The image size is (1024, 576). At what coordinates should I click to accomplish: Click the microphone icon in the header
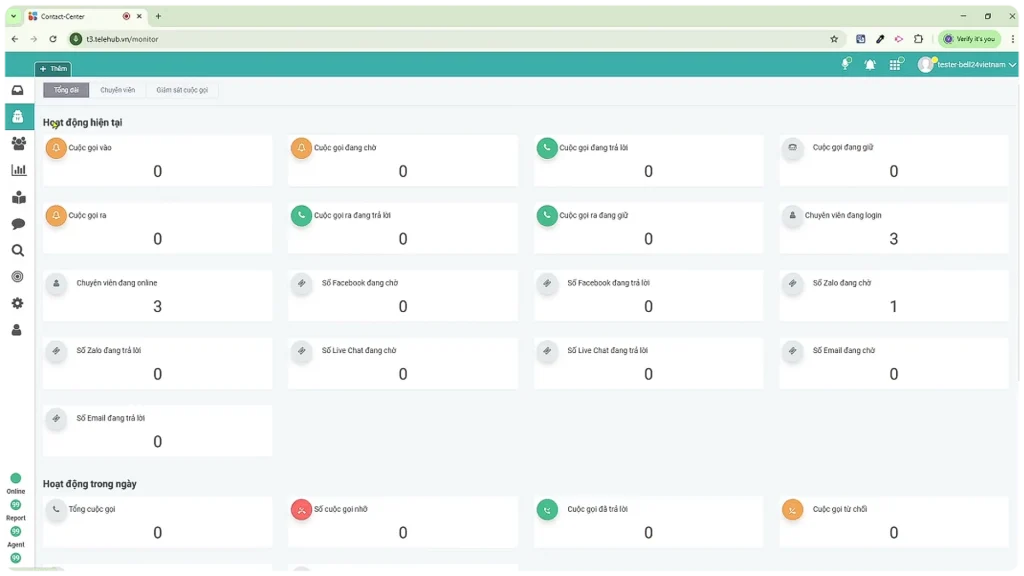click(845, 65)
